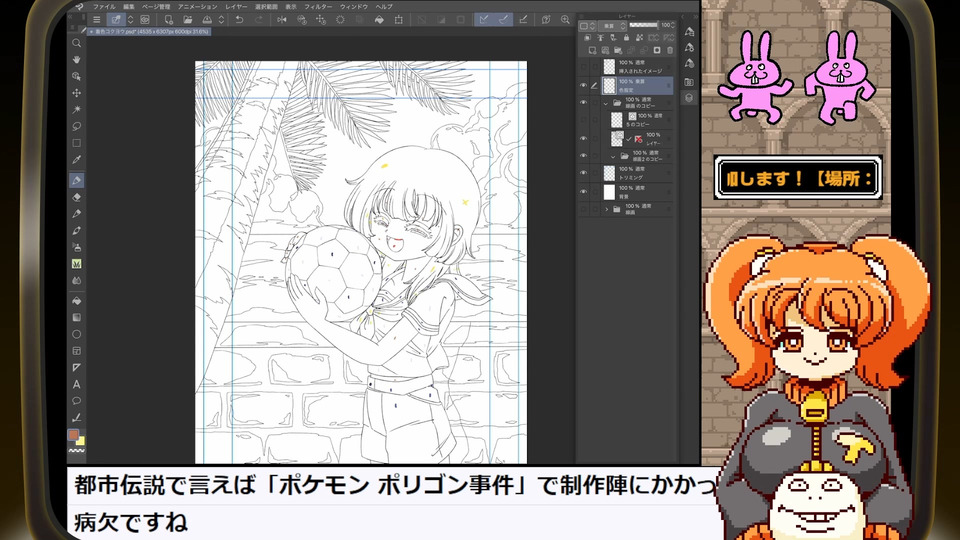Expand the bottom 線画 folder chevron
Screen dimensions: 960x540
[x=607, y=209]
